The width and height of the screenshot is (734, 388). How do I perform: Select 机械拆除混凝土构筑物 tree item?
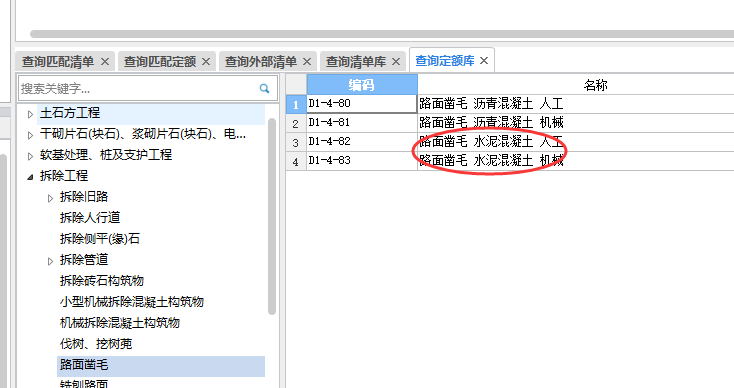(x=120, y=323)
